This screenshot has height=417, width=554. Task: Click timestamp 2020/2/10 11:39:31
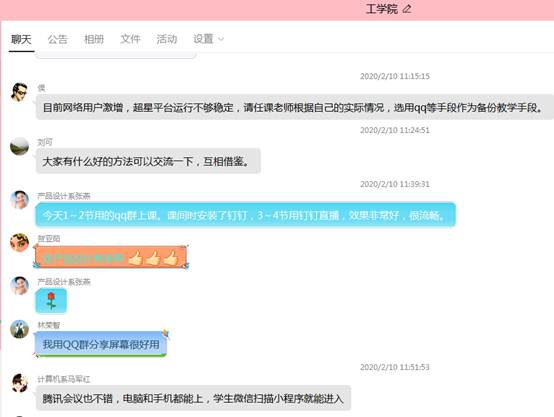click(395, 184)
